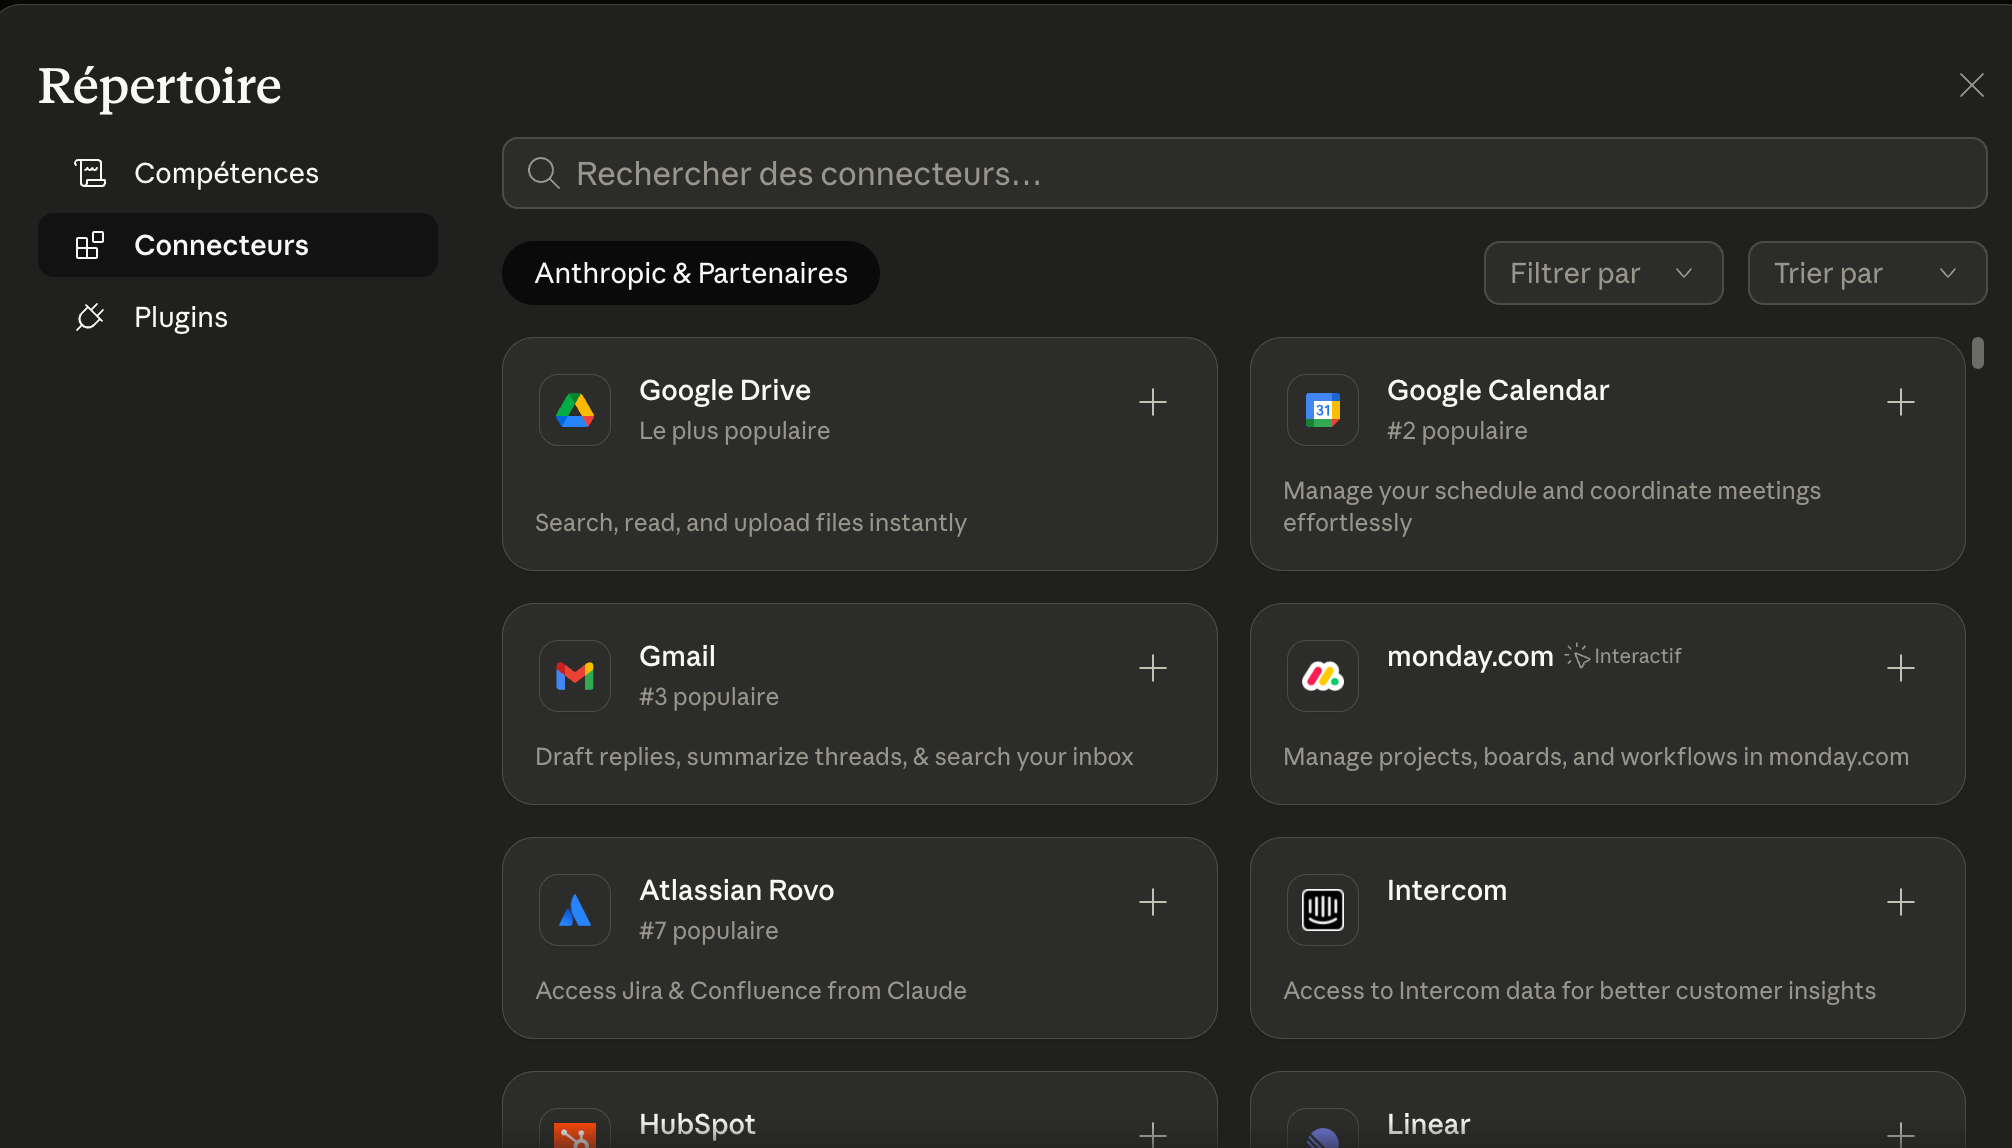Select the Anthropic & Partenaires filter pill
Viewport: 2012px width, 1148px height.
(x=690, y=273)
